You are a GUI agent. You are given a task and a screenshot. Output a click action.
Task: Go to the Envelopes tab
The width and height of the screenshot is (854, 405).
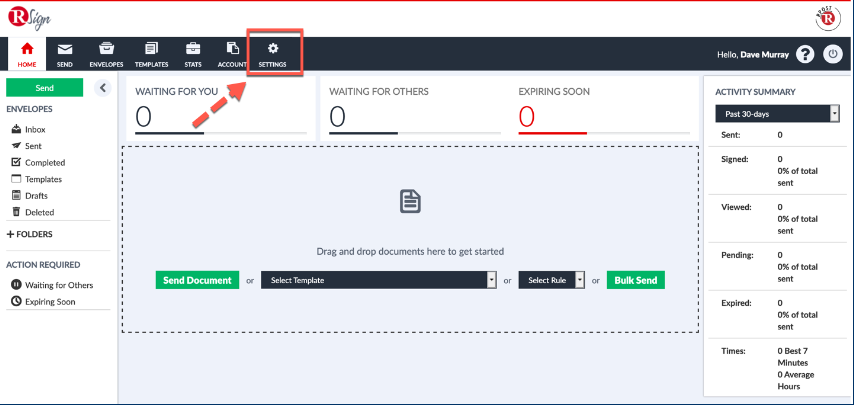tap(106, 54)
